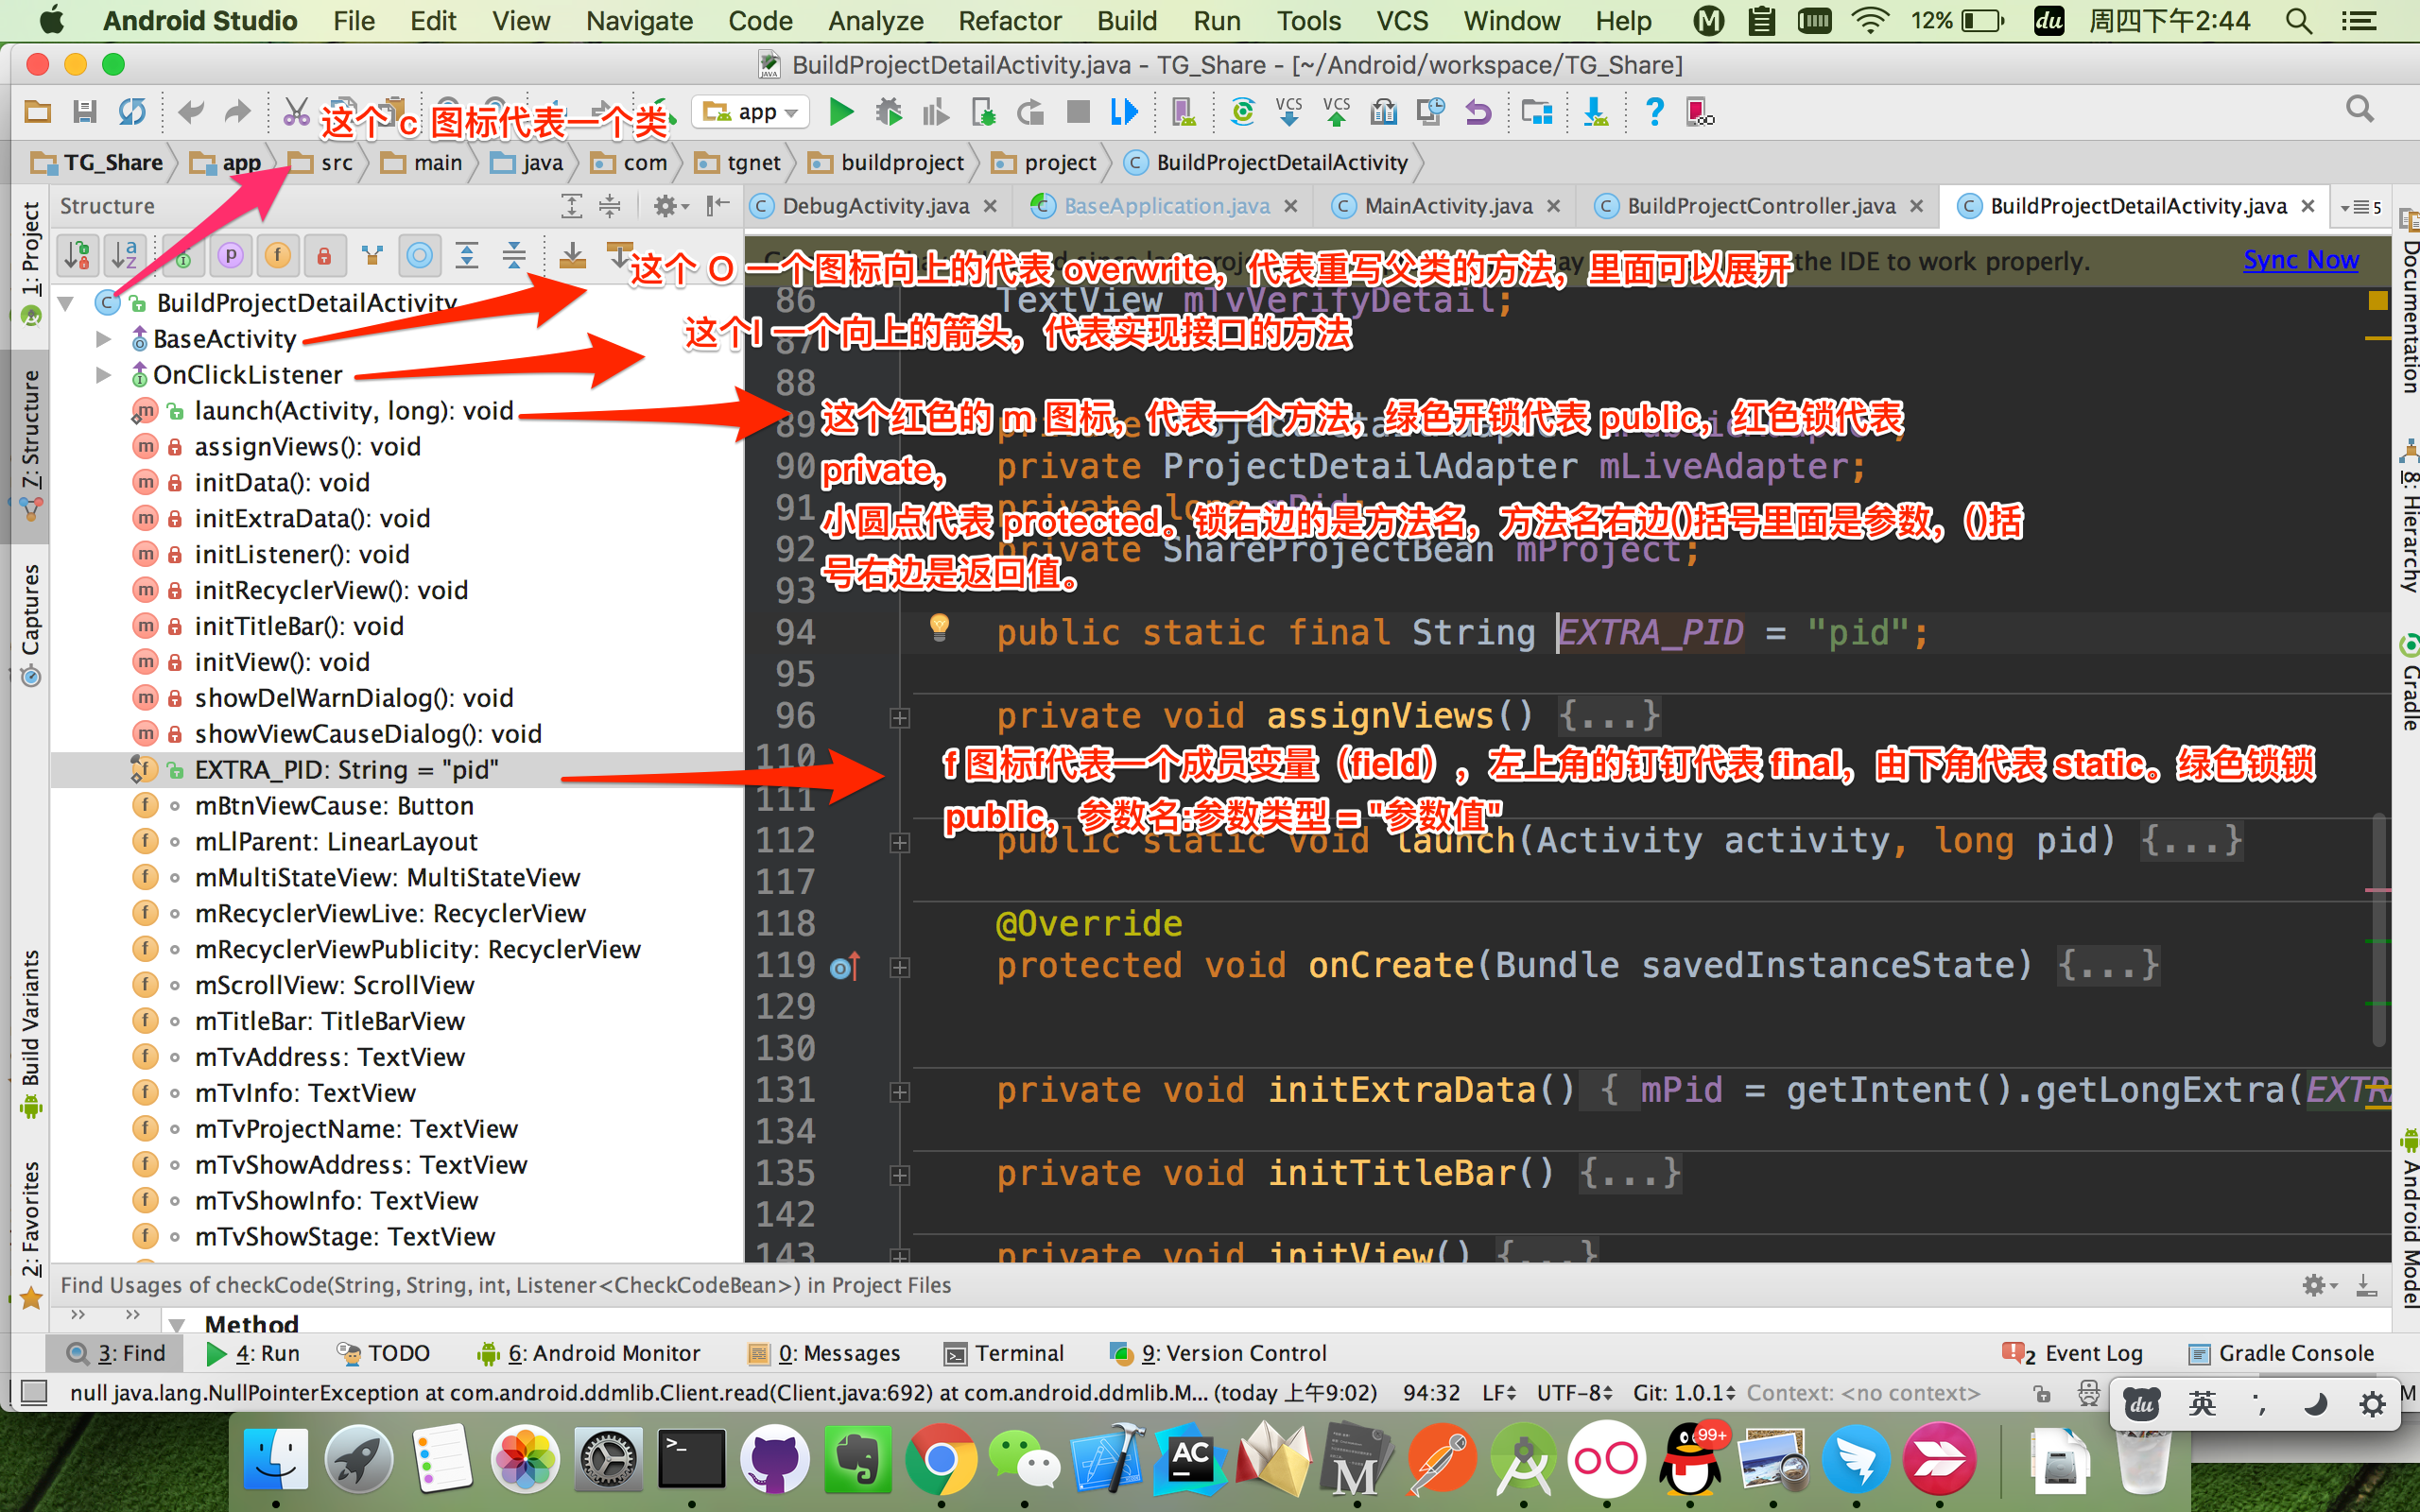Image resolution: width=2420 pixels, height=1512 pixels.
Task: Toggle Show Properties (p) button
Action: [x=231, y=256]
